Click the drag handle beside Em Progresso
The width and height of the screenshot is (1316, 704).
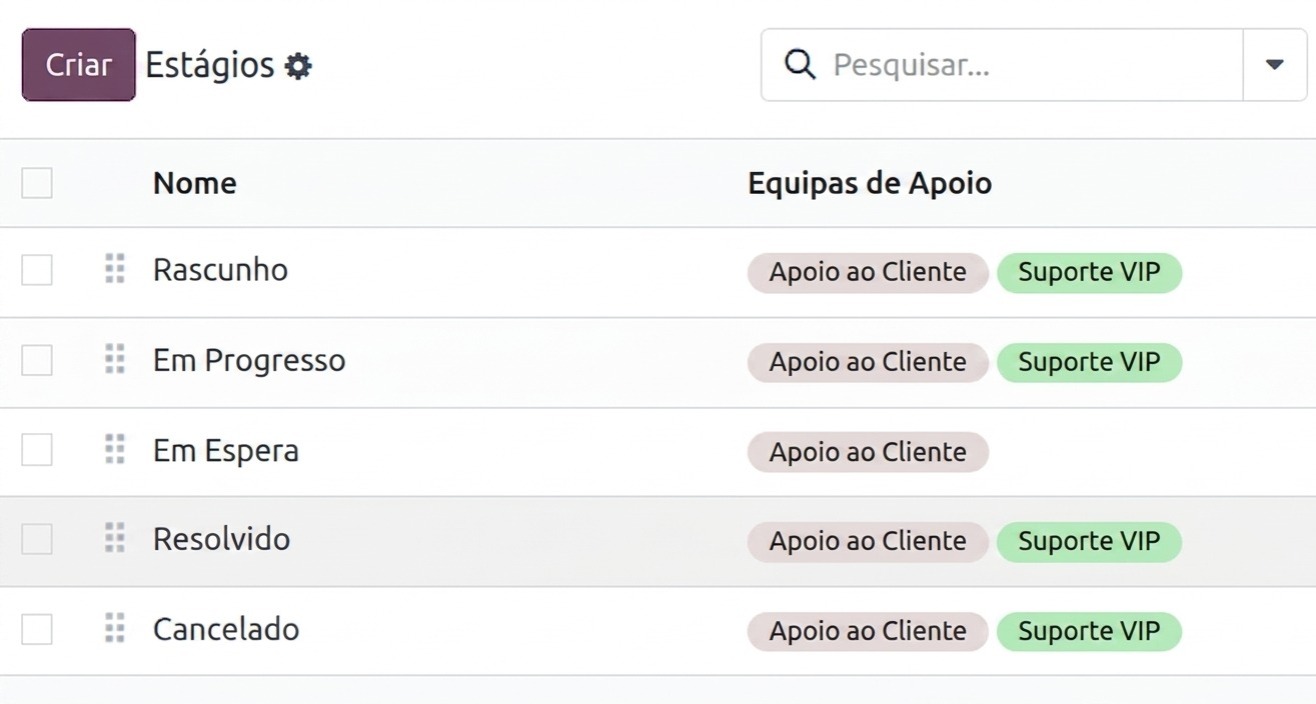click(115, 359)
